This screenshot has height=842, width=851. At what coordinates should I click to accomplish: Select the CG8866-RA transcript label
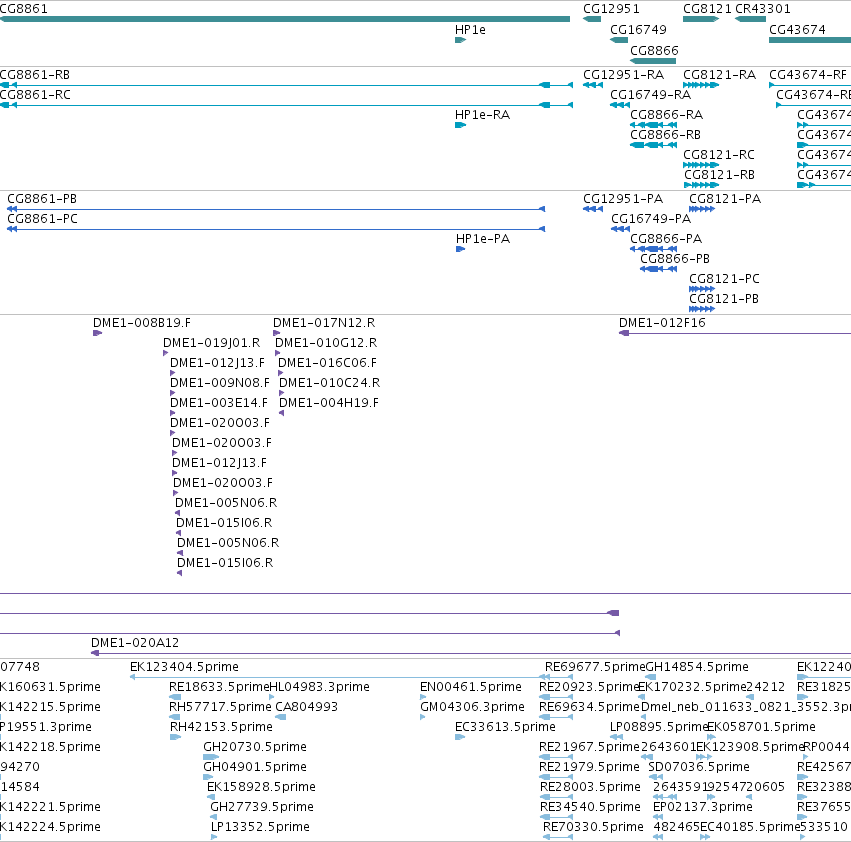point(666,115)
